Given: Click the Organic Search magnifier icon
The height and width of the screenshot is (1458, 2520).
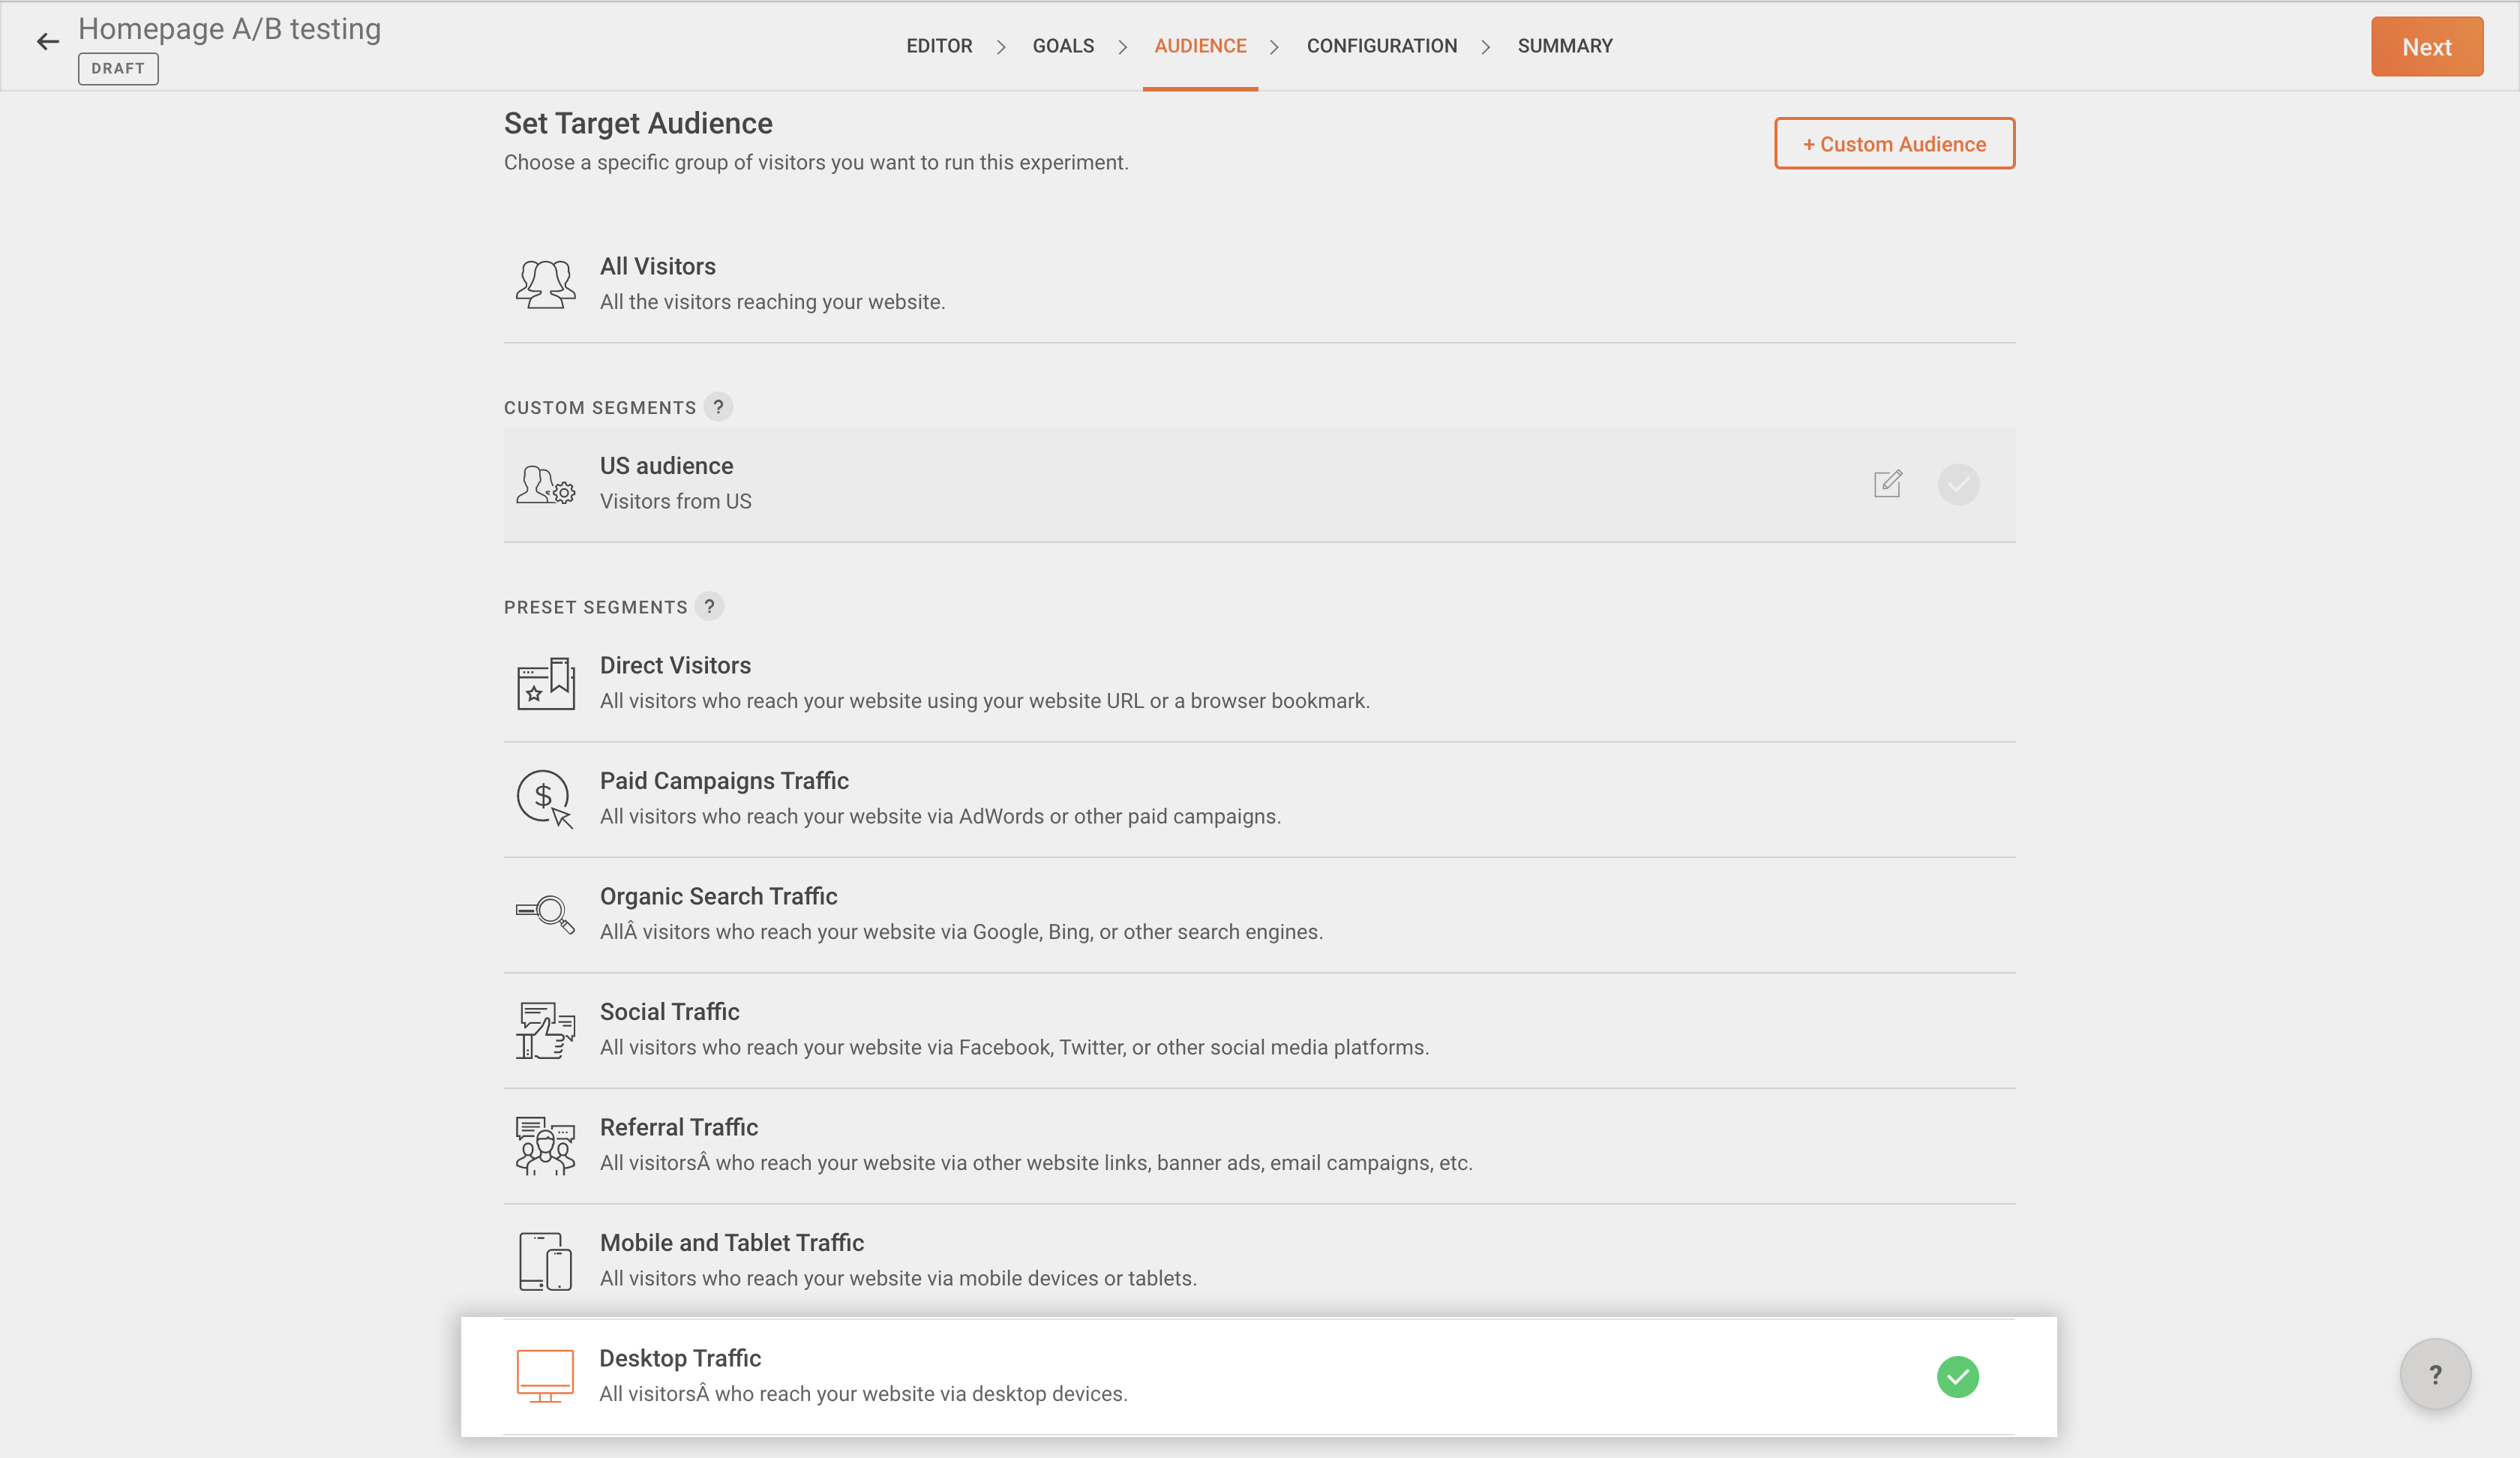Looking at the screenshot, I should [x=545, y=914].
